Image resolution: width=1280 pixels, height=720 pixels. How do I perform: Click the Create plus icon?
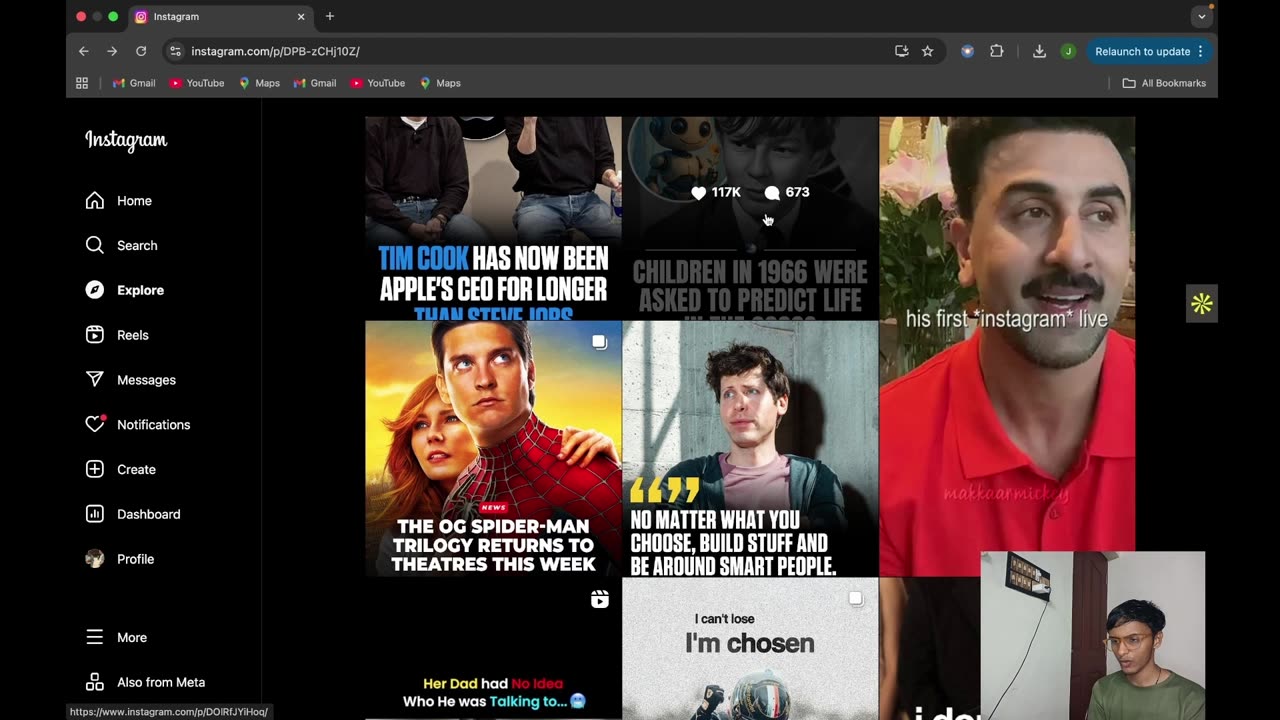(x=95, y=469)
